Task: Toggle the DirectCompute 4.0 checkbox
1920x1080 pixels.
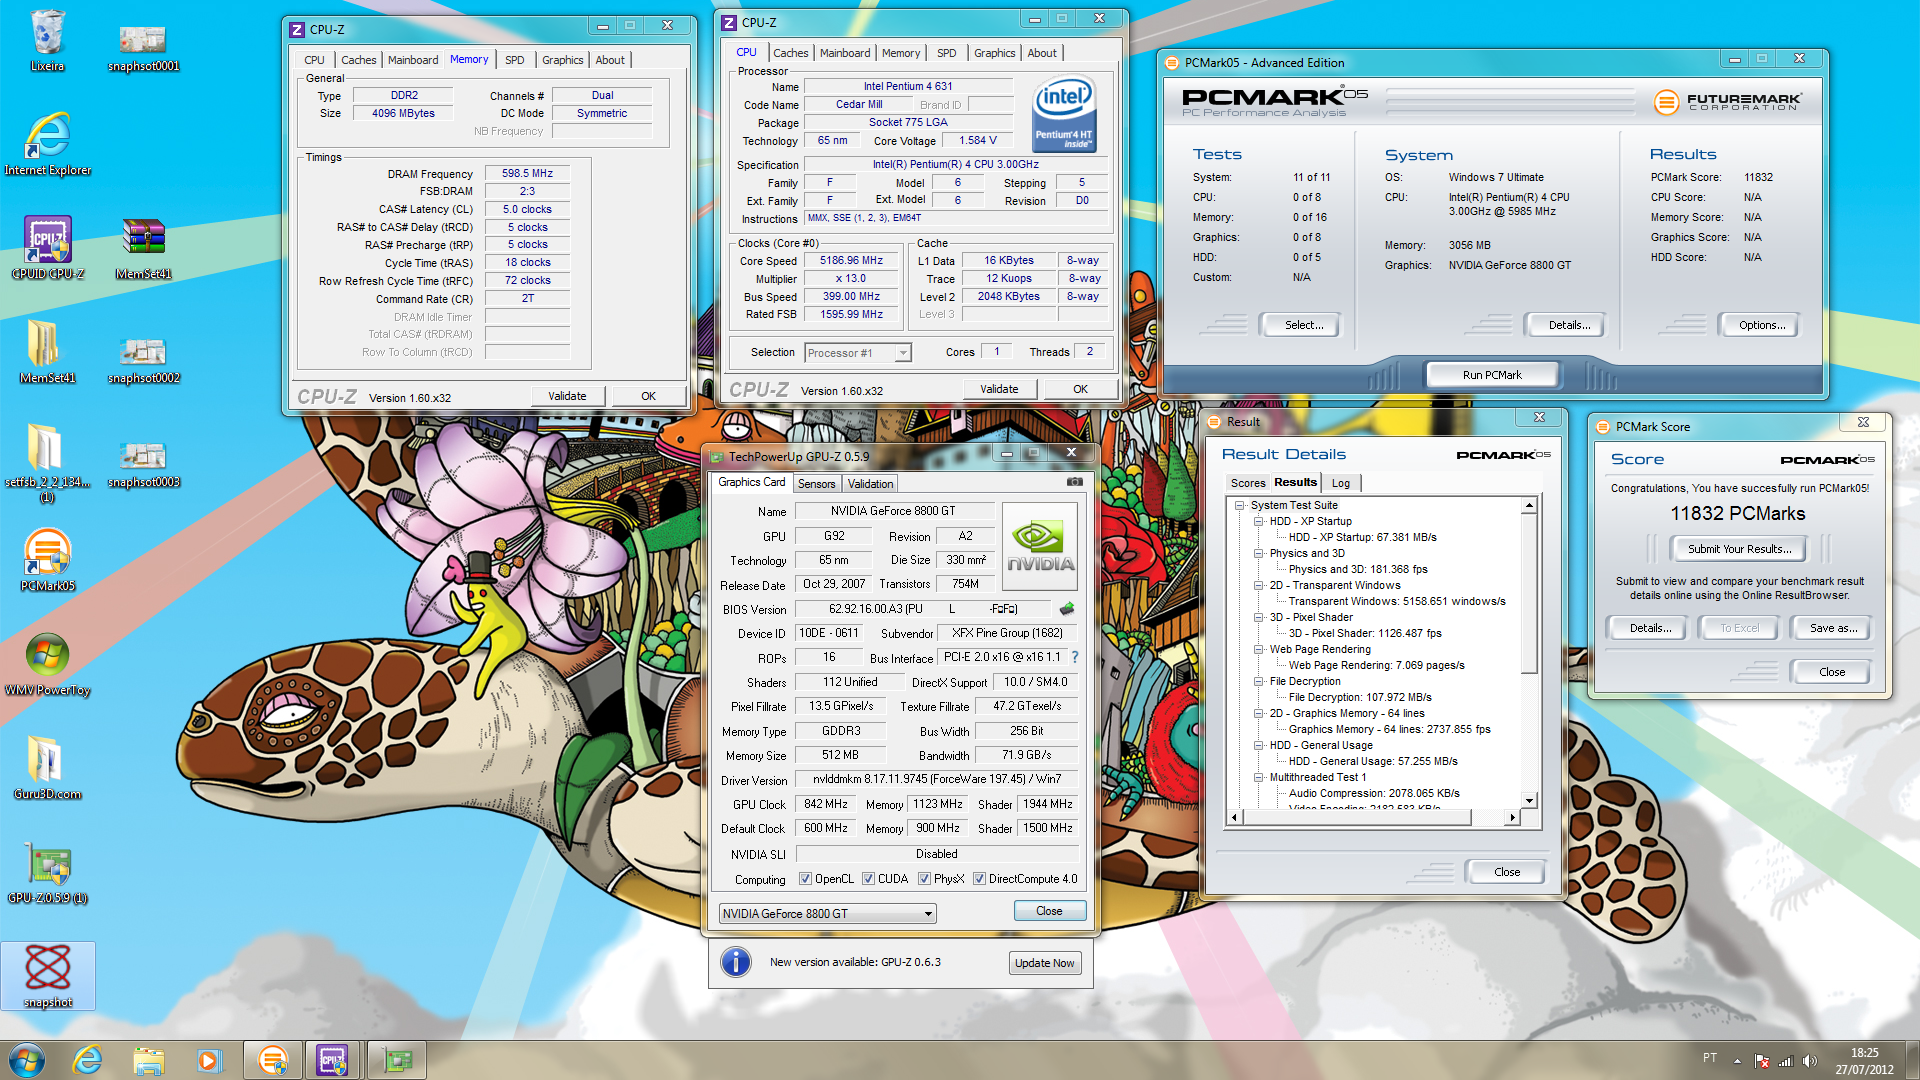Action: (979, 879)
